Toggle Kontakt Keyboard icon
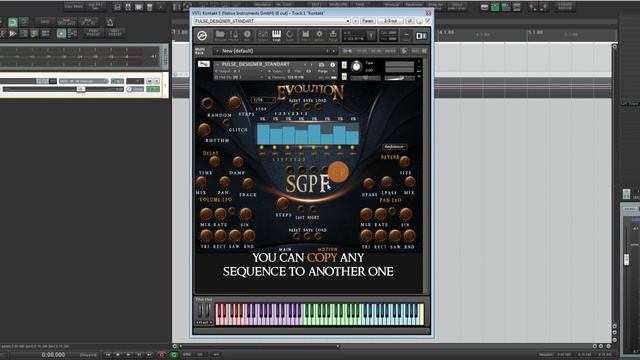The image size is (640, 360). pyautogui.click(x=276, y=35)
